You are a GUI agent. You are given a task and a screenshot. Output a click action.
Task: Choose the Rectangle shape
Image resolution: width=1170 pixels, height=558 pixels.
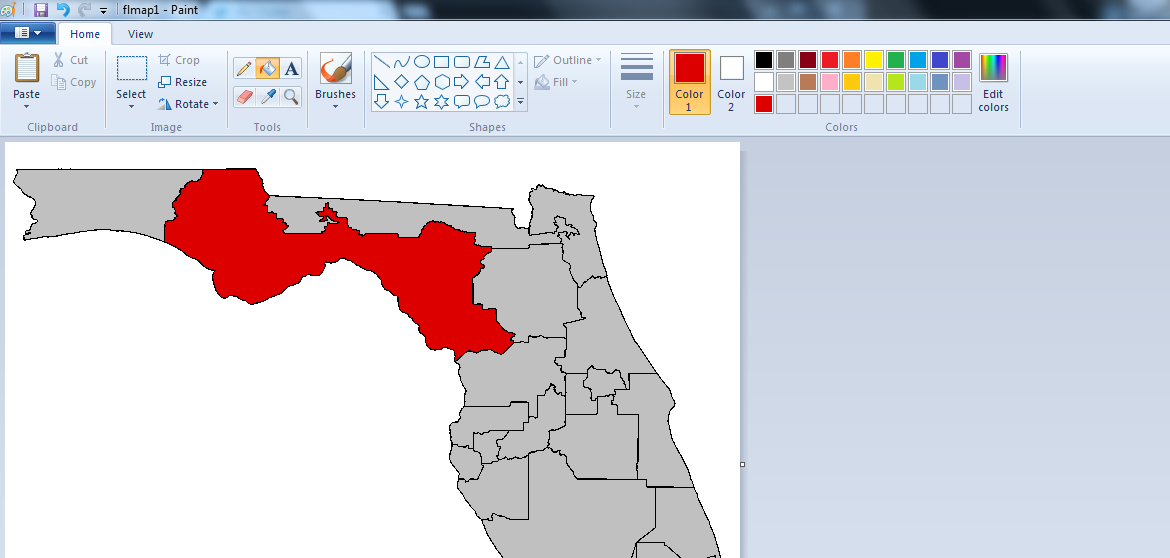(442, 62)
